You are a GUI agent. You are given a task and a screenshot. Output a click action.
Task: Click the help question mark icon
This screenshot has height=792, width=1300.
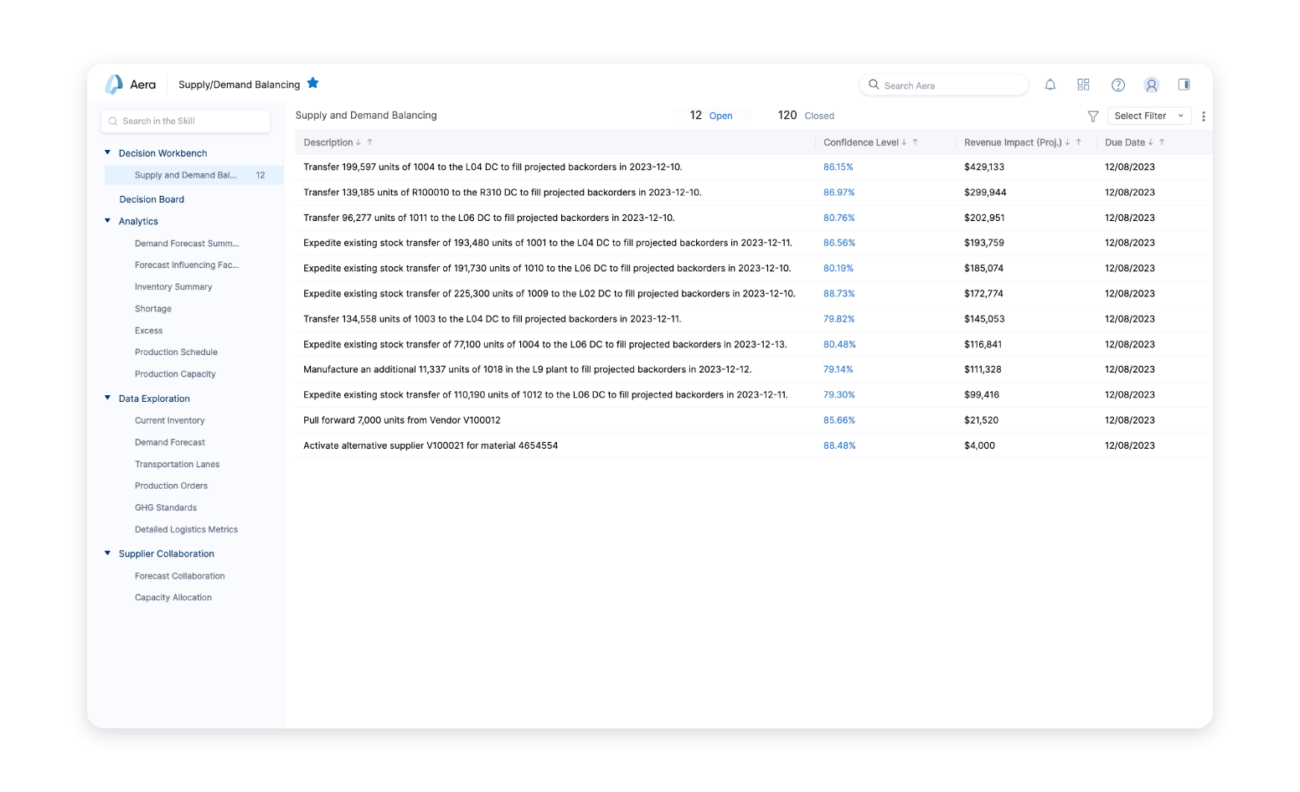[1117, 84]
